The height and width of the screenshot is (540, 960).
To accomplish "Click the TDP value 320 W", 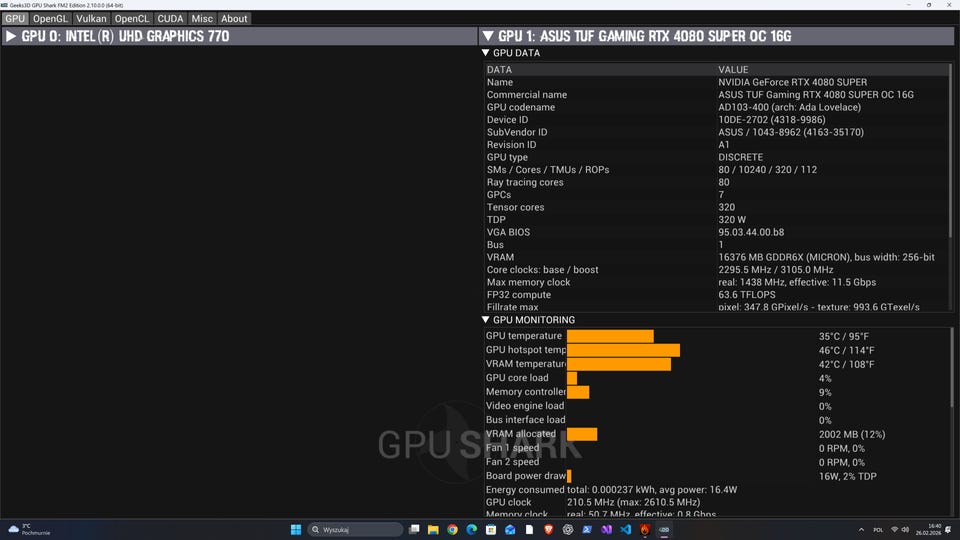I will [732, 220].
